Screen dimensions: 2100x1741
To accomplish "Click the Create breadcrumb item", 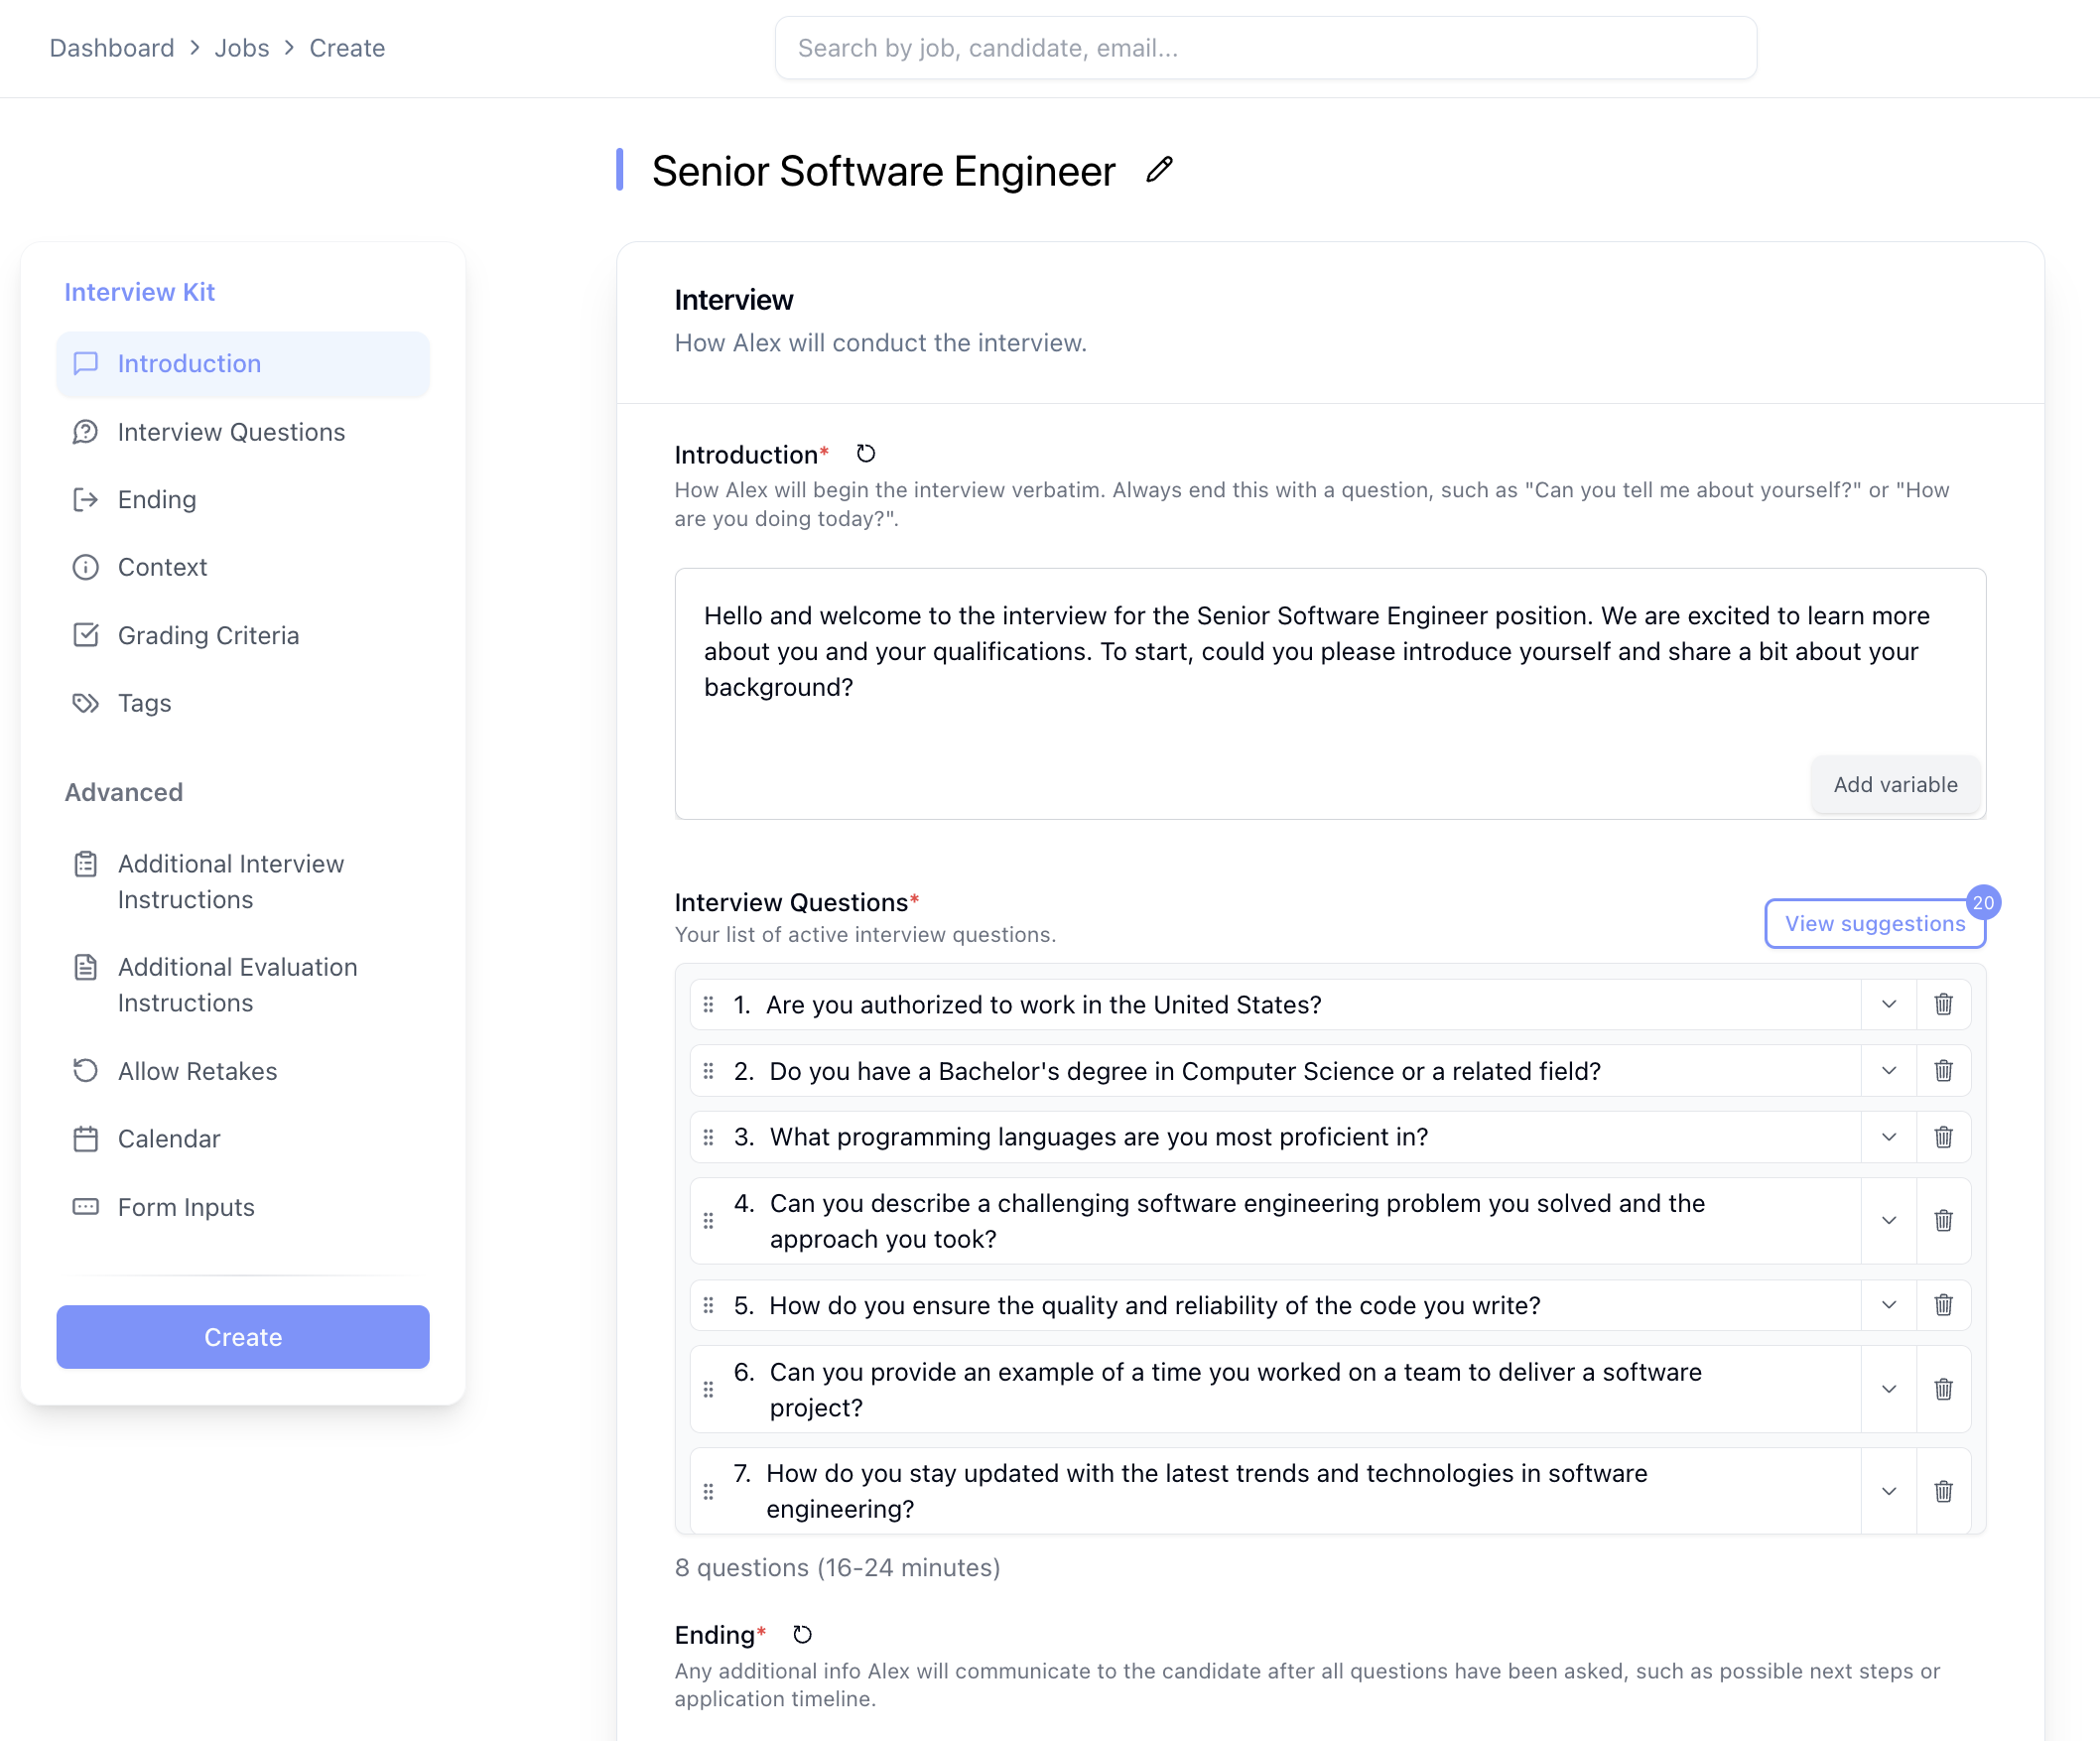I will (x=347, y=48).
